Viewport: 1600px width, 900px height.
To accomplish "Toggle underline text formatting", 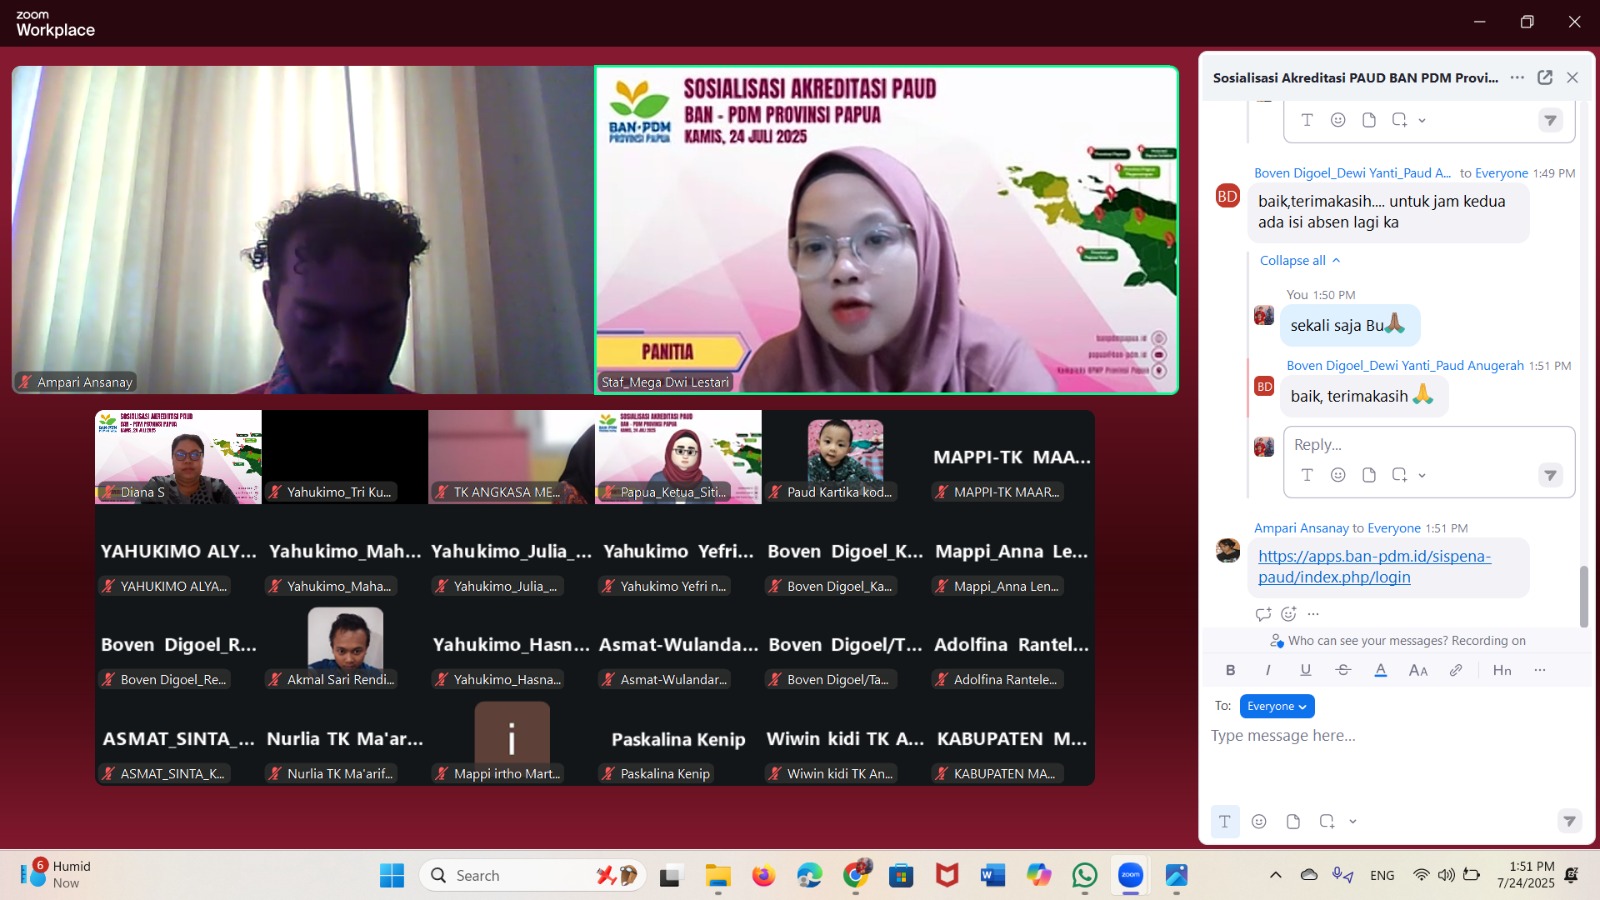I will coord(1305,670).
